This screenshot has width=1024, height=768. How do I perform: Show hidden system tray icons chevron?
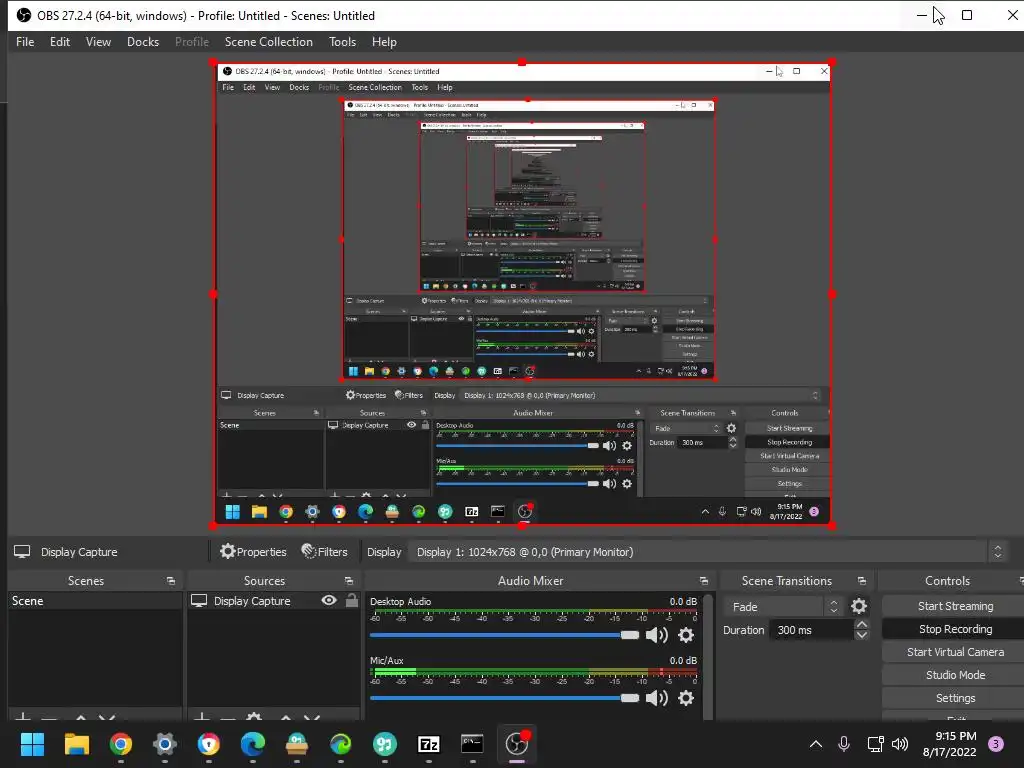coord(816,744)
